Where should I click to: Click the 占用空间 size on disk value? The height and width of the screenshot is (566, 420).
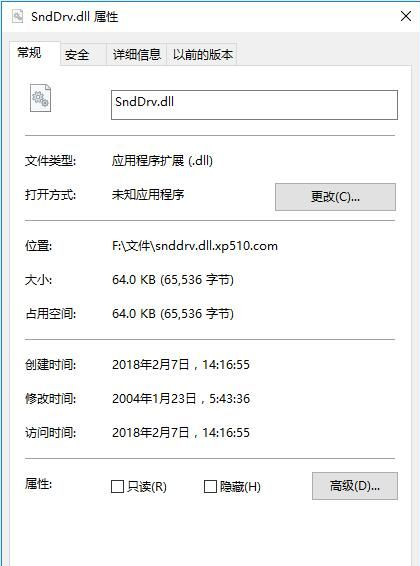click(173, 314)
